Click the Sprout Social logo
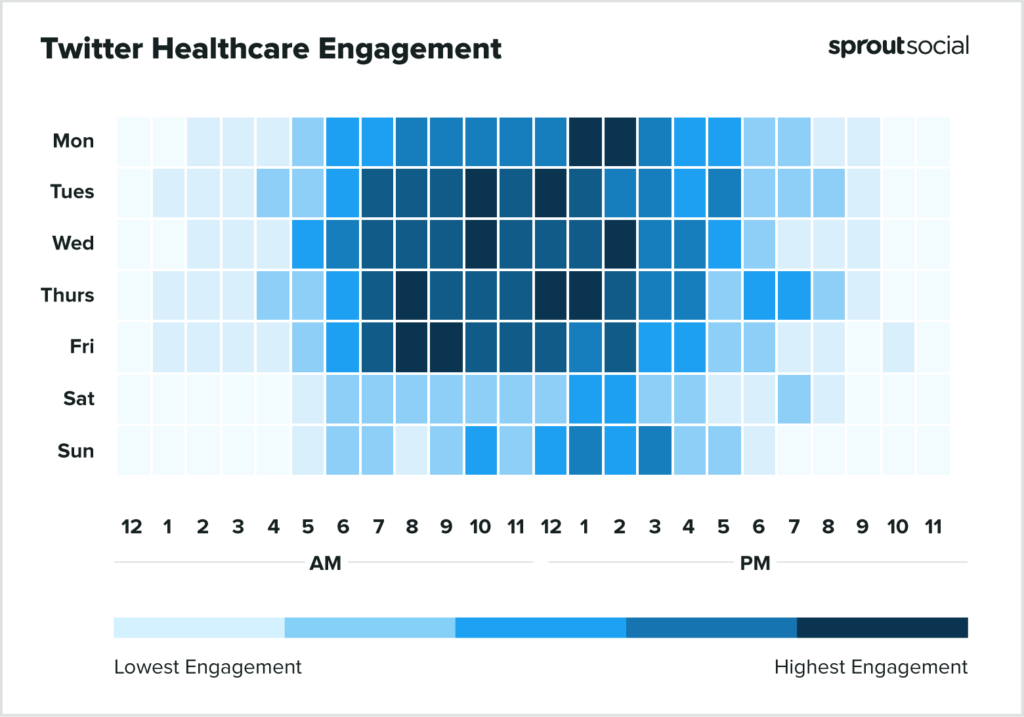The height and width of the screenshot is (717, 1024). tap(898, 46)
